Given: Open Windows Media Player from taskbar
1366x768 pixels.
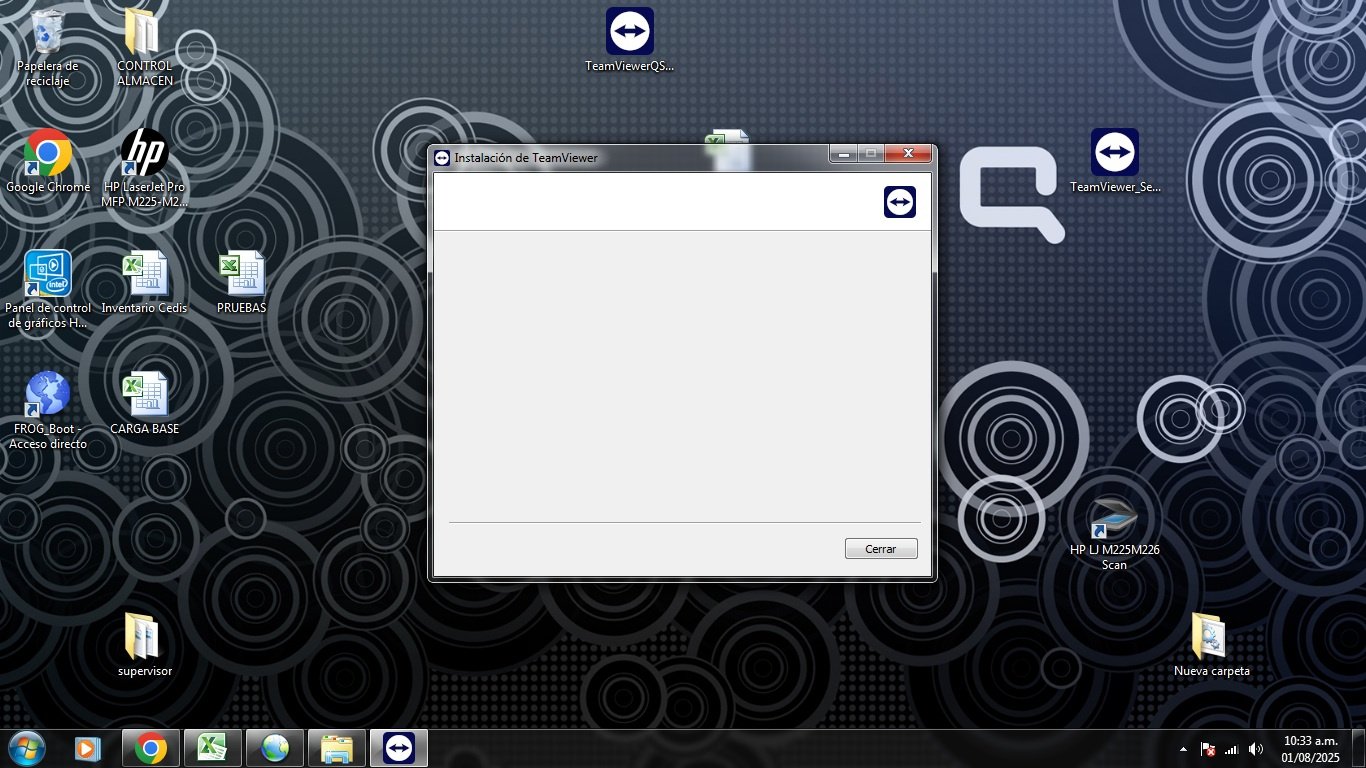Looking at the screenshot, I should pos(88,748).
